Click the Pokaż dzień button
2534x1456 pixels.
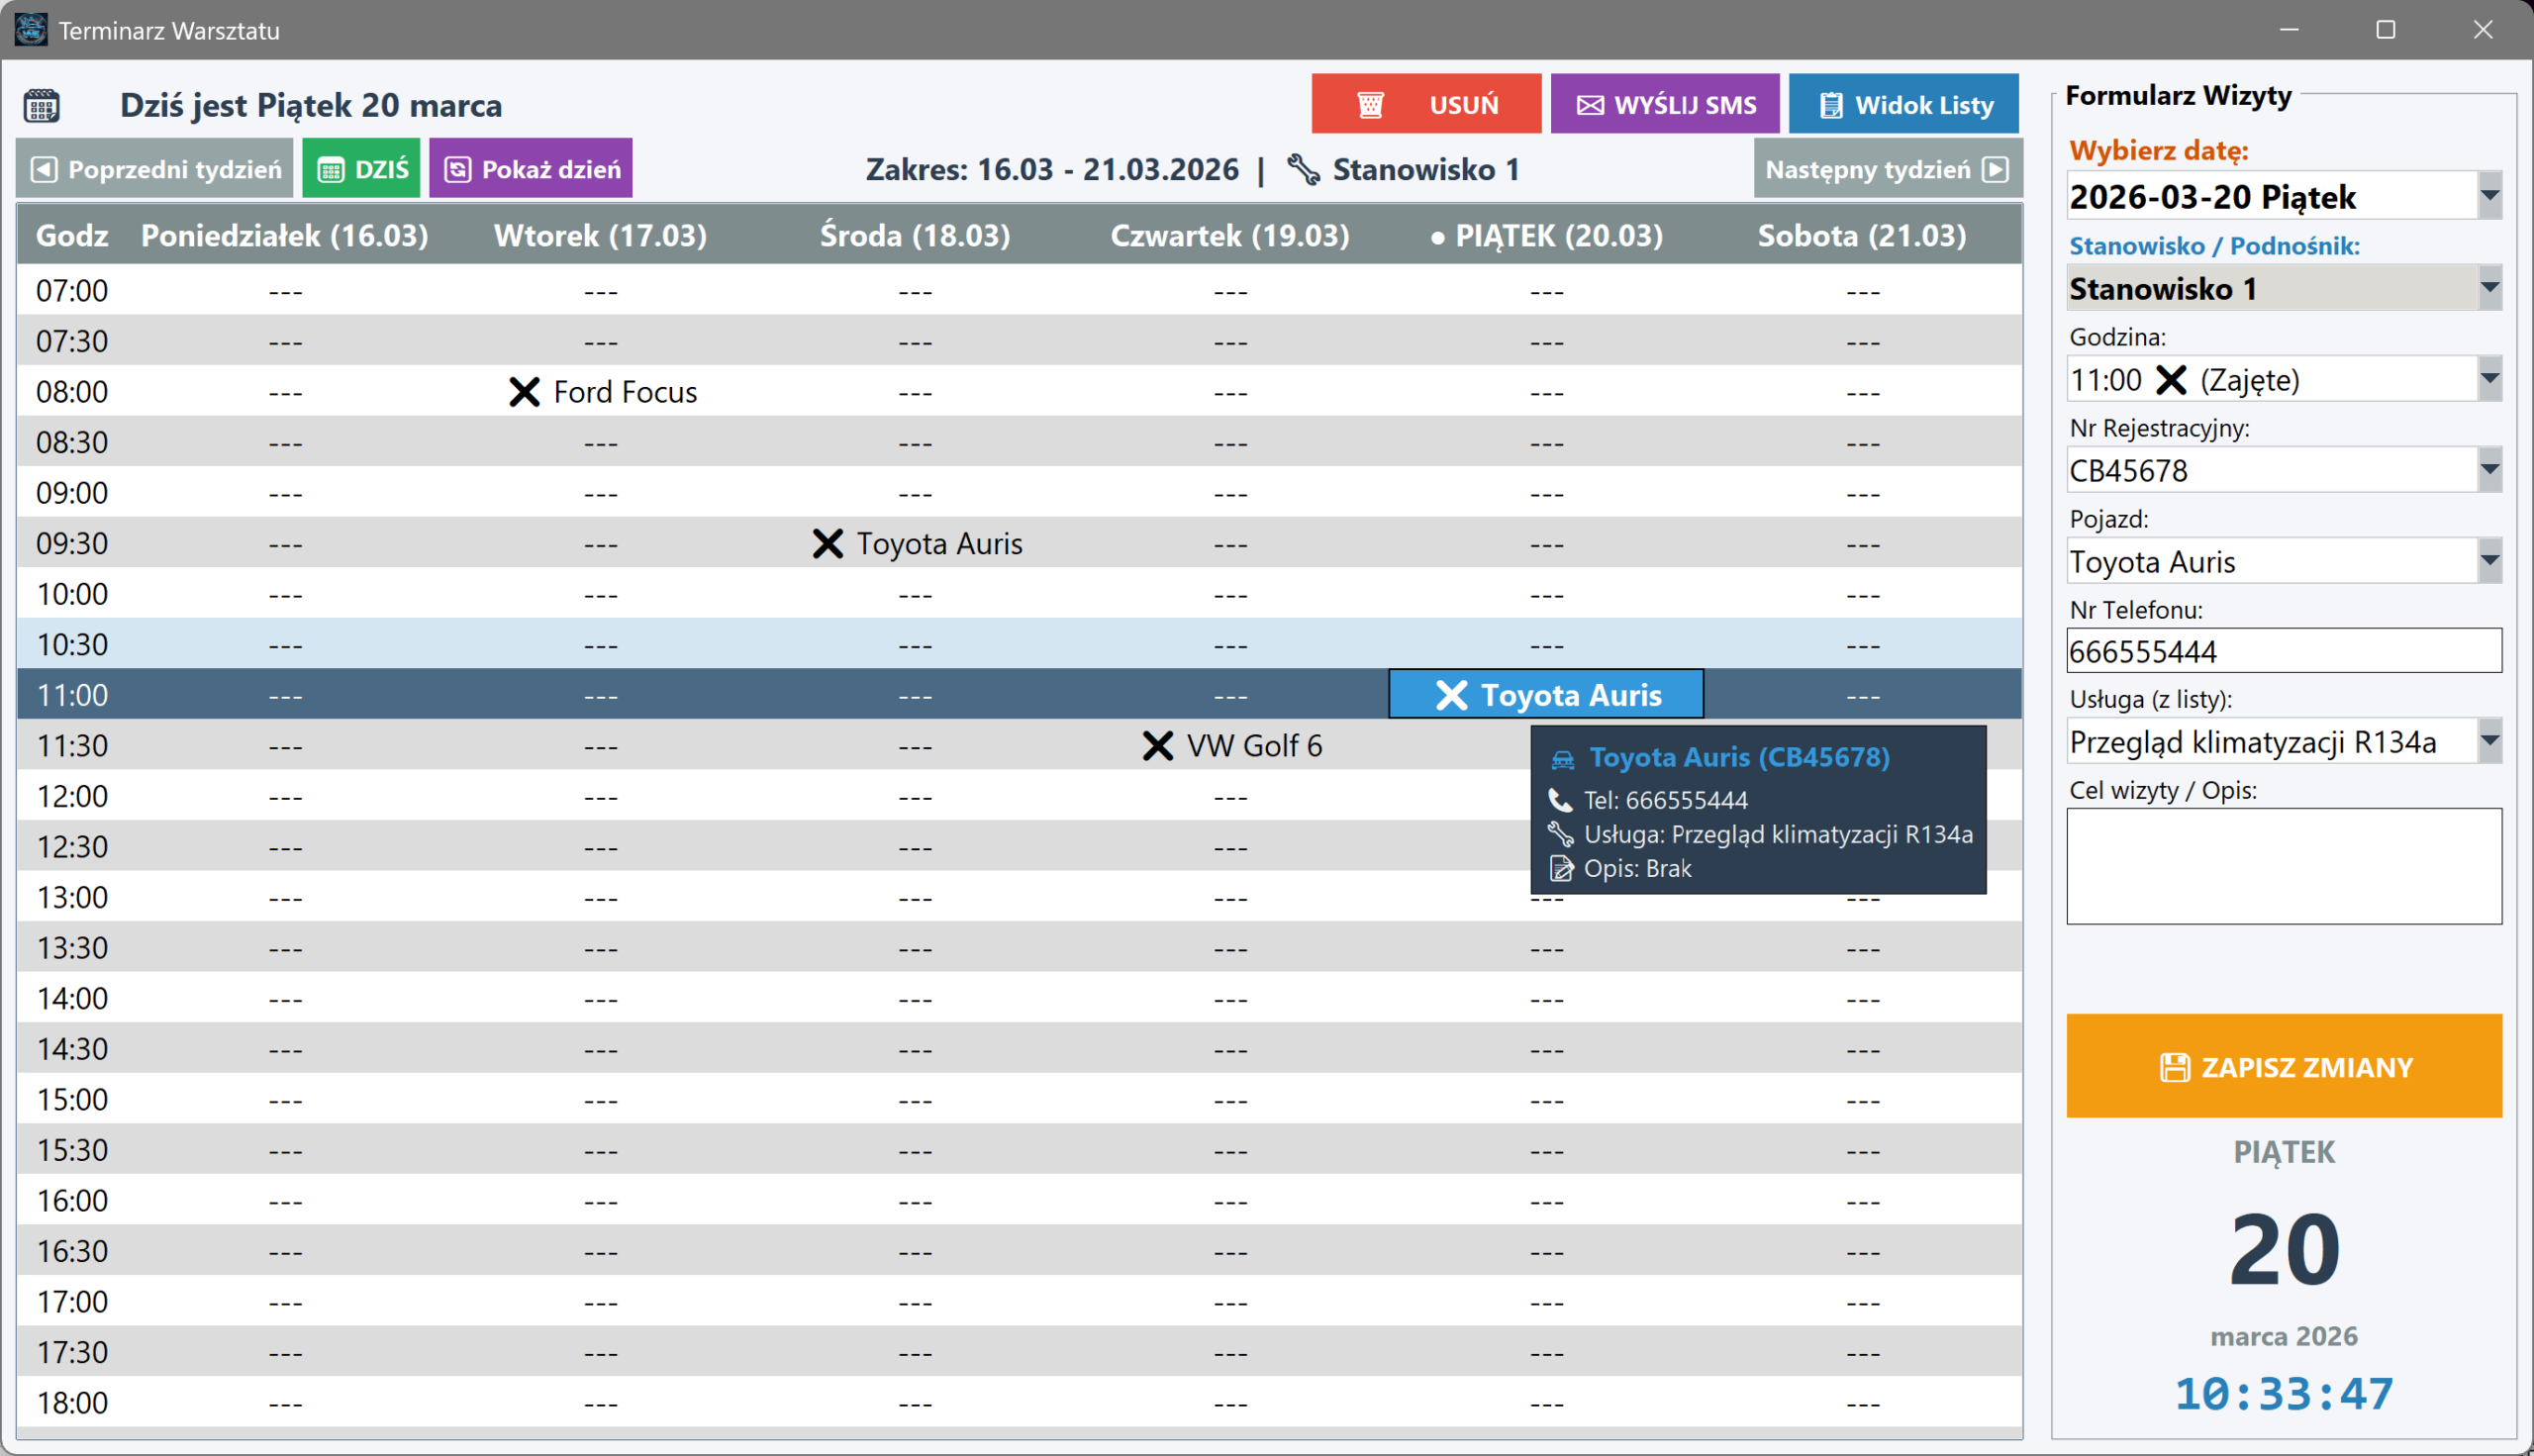[x=530, y=169]
